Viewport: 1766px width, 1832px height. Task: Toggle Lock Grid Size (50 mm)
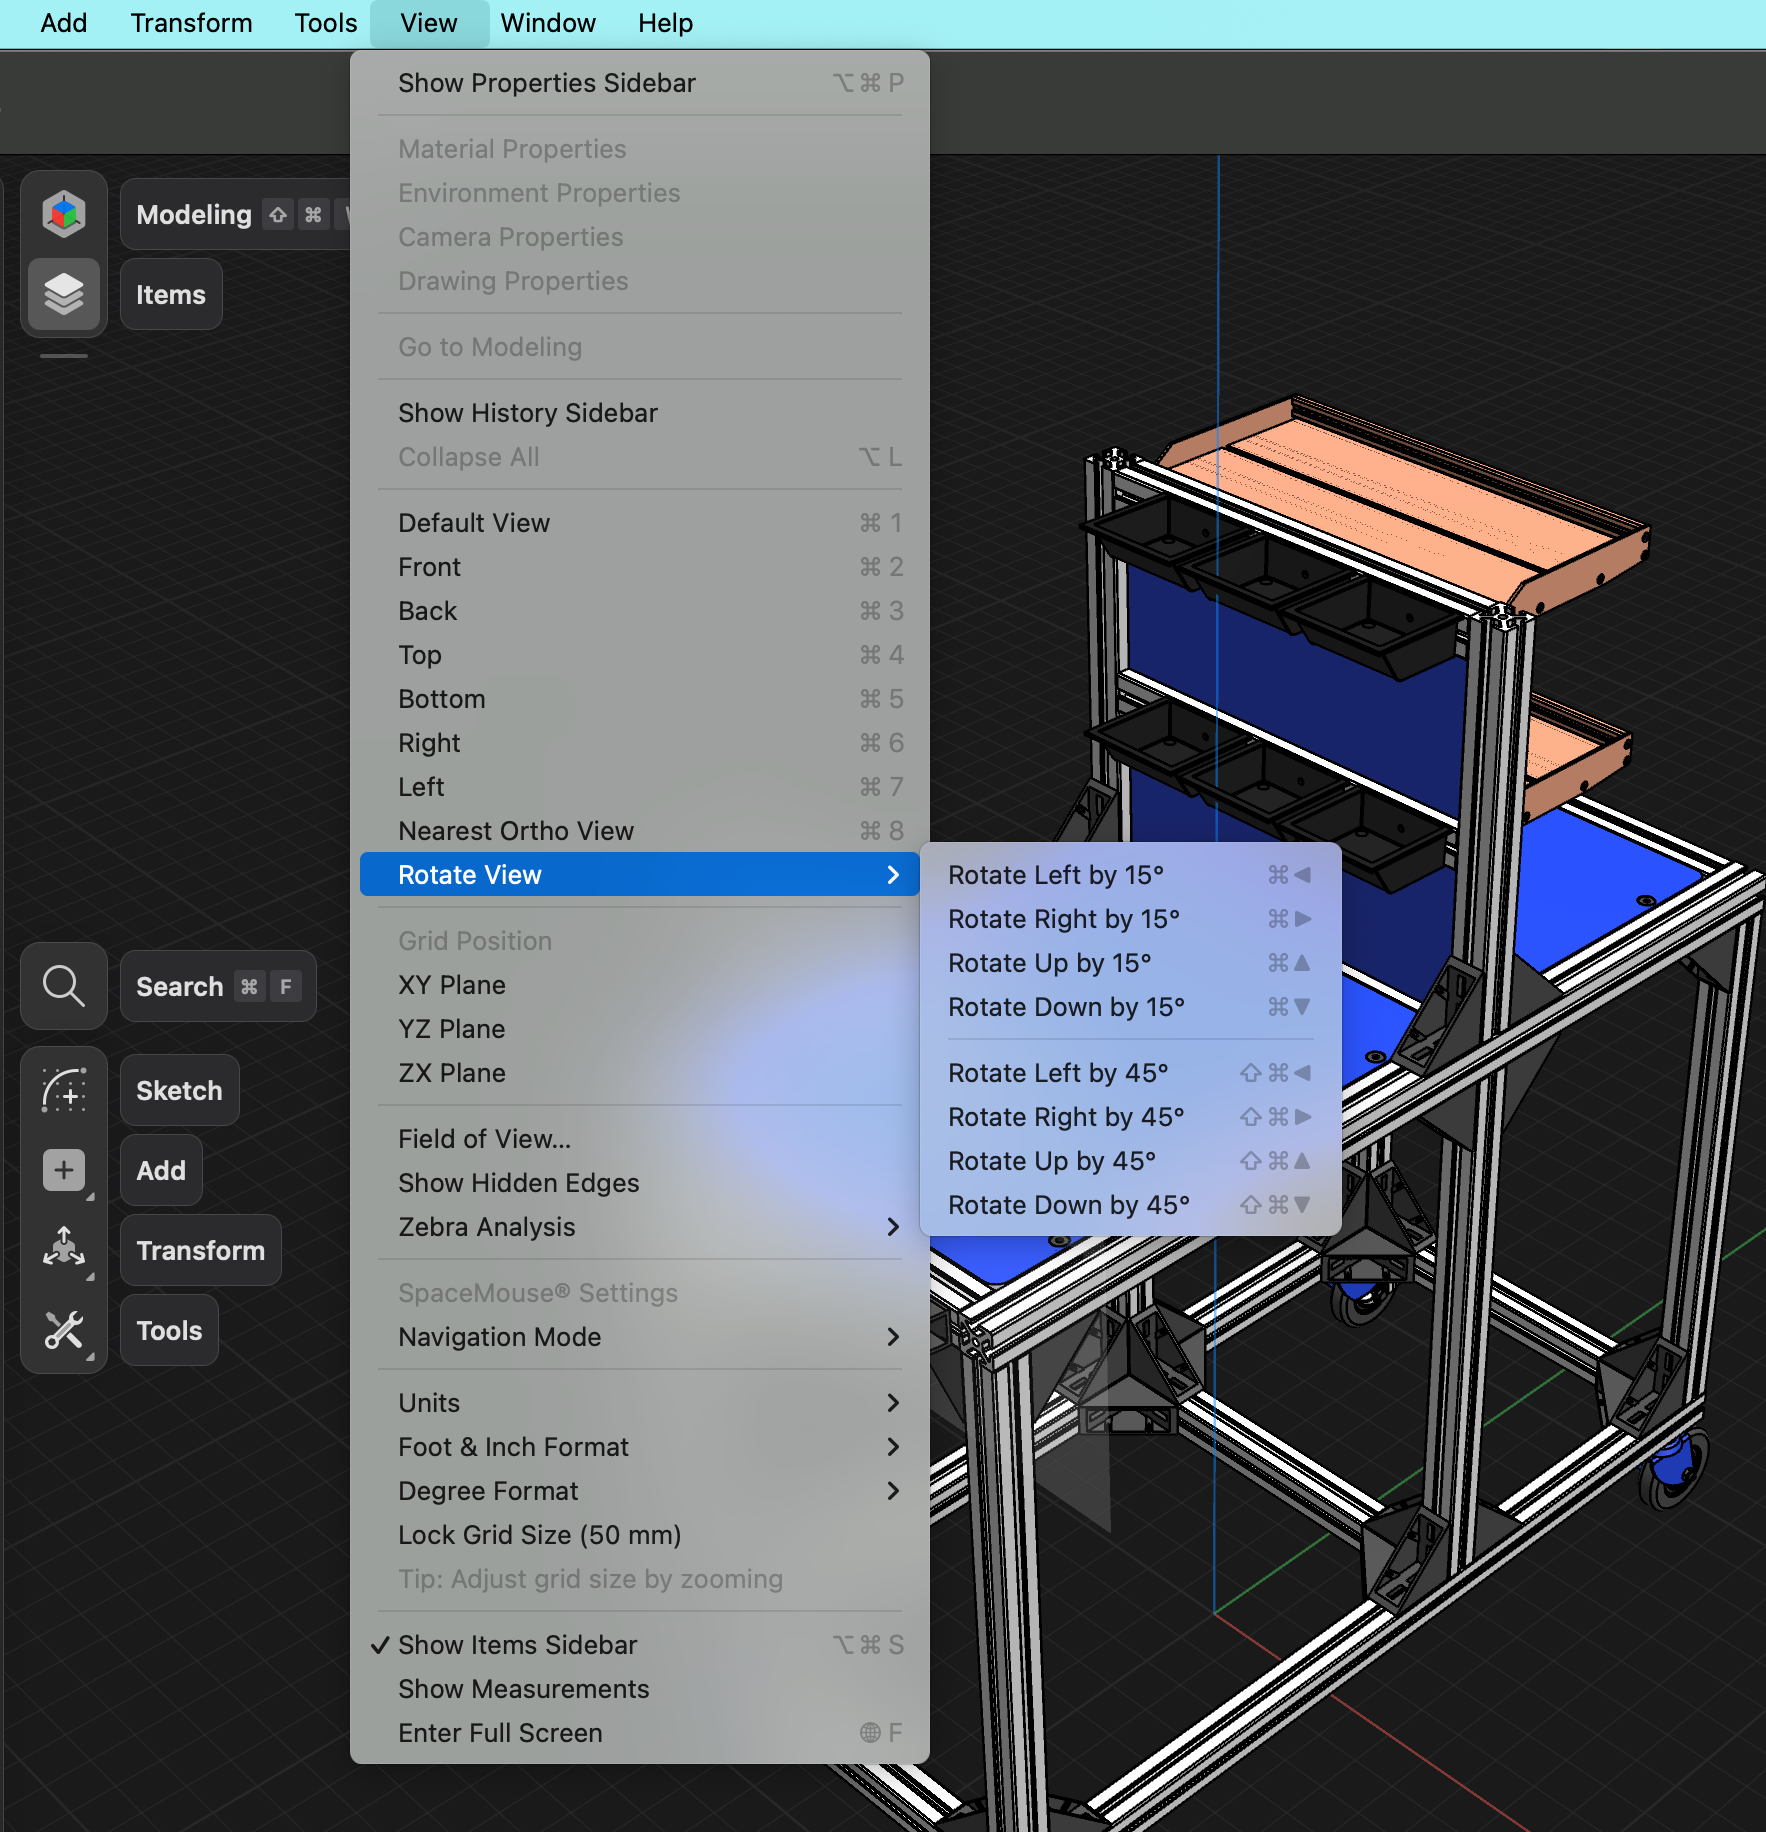coord(640,1535)
